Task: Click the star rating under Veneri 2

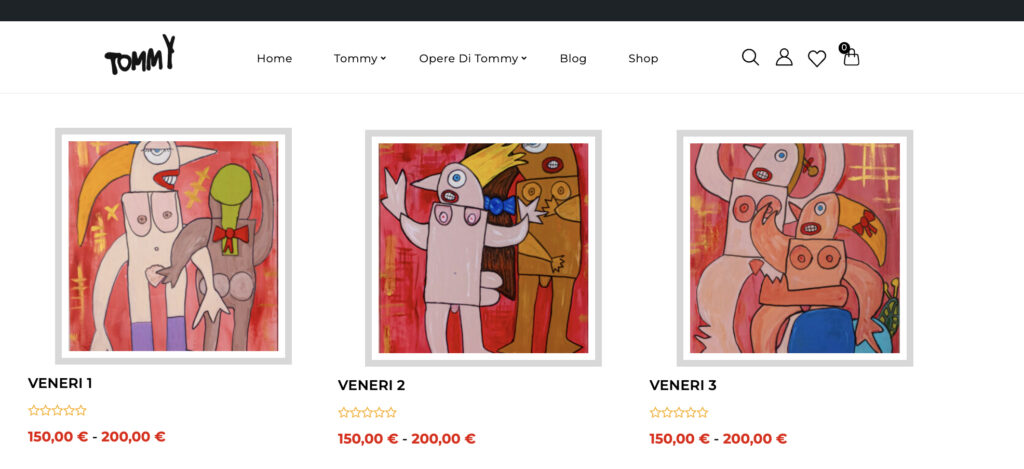Action: click(367, 412)
